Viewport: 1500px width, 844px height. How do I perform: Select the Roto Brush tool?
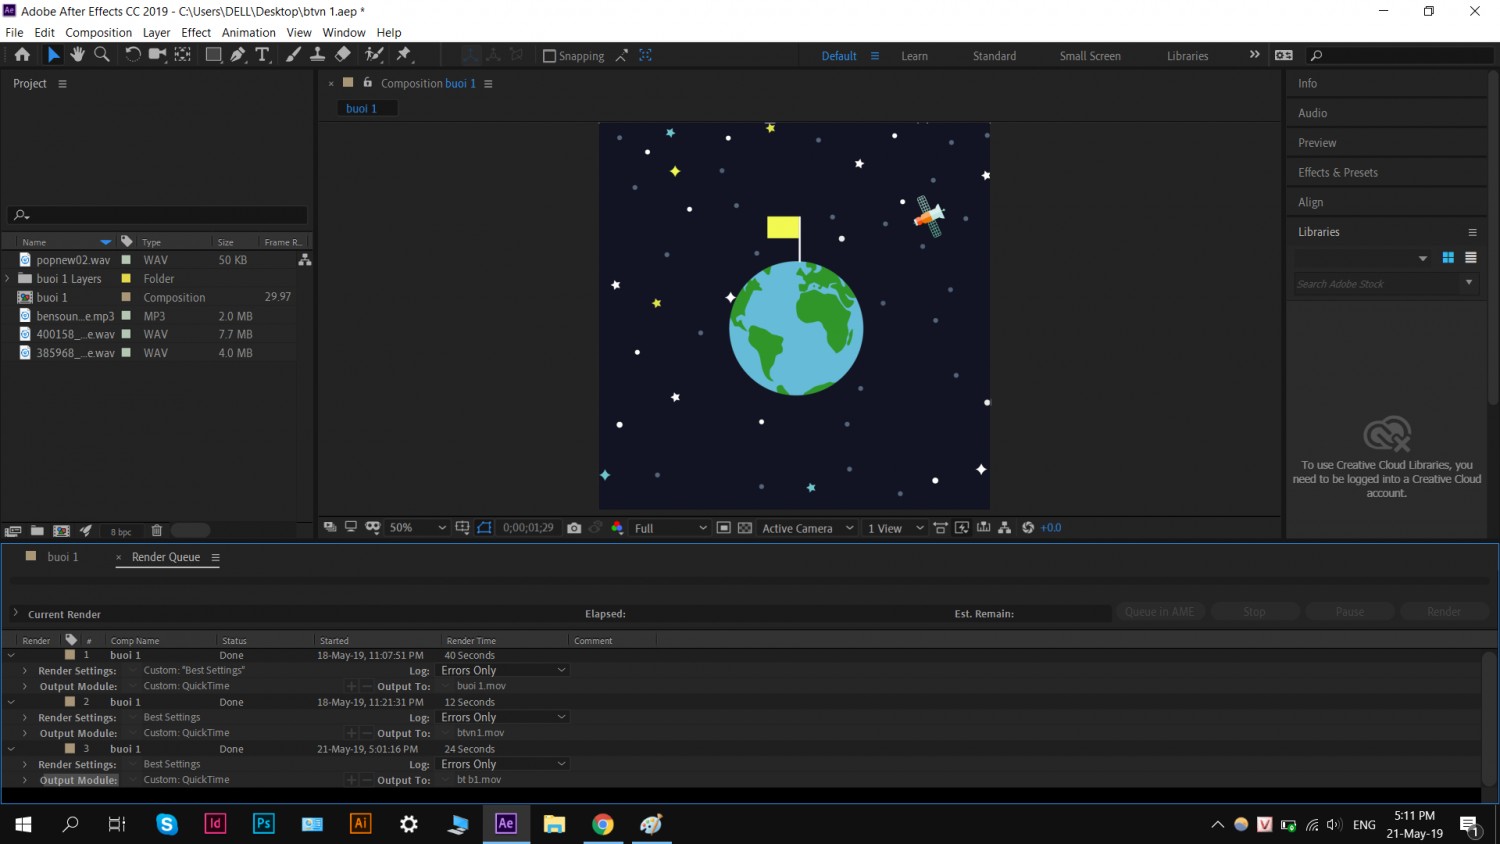coord(374,55)
